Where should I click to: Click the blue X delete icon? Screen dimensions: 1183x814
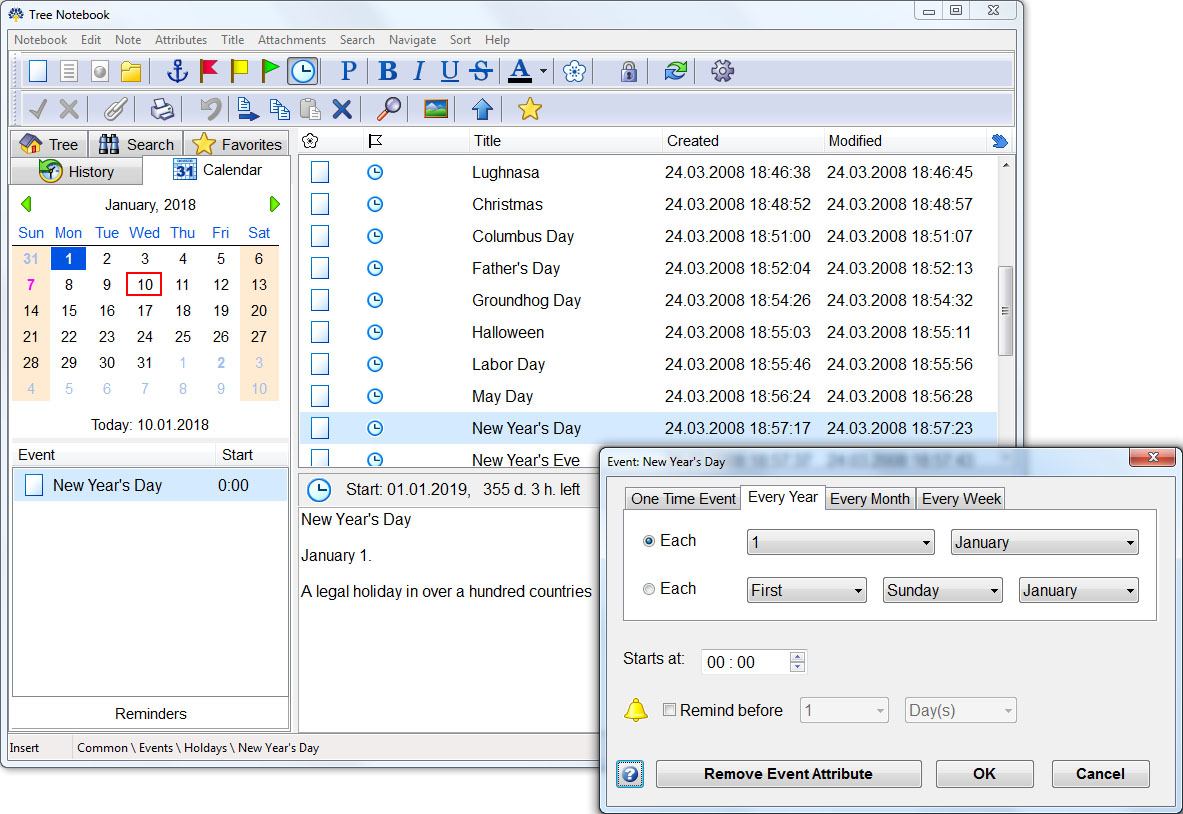click(342, 109)
